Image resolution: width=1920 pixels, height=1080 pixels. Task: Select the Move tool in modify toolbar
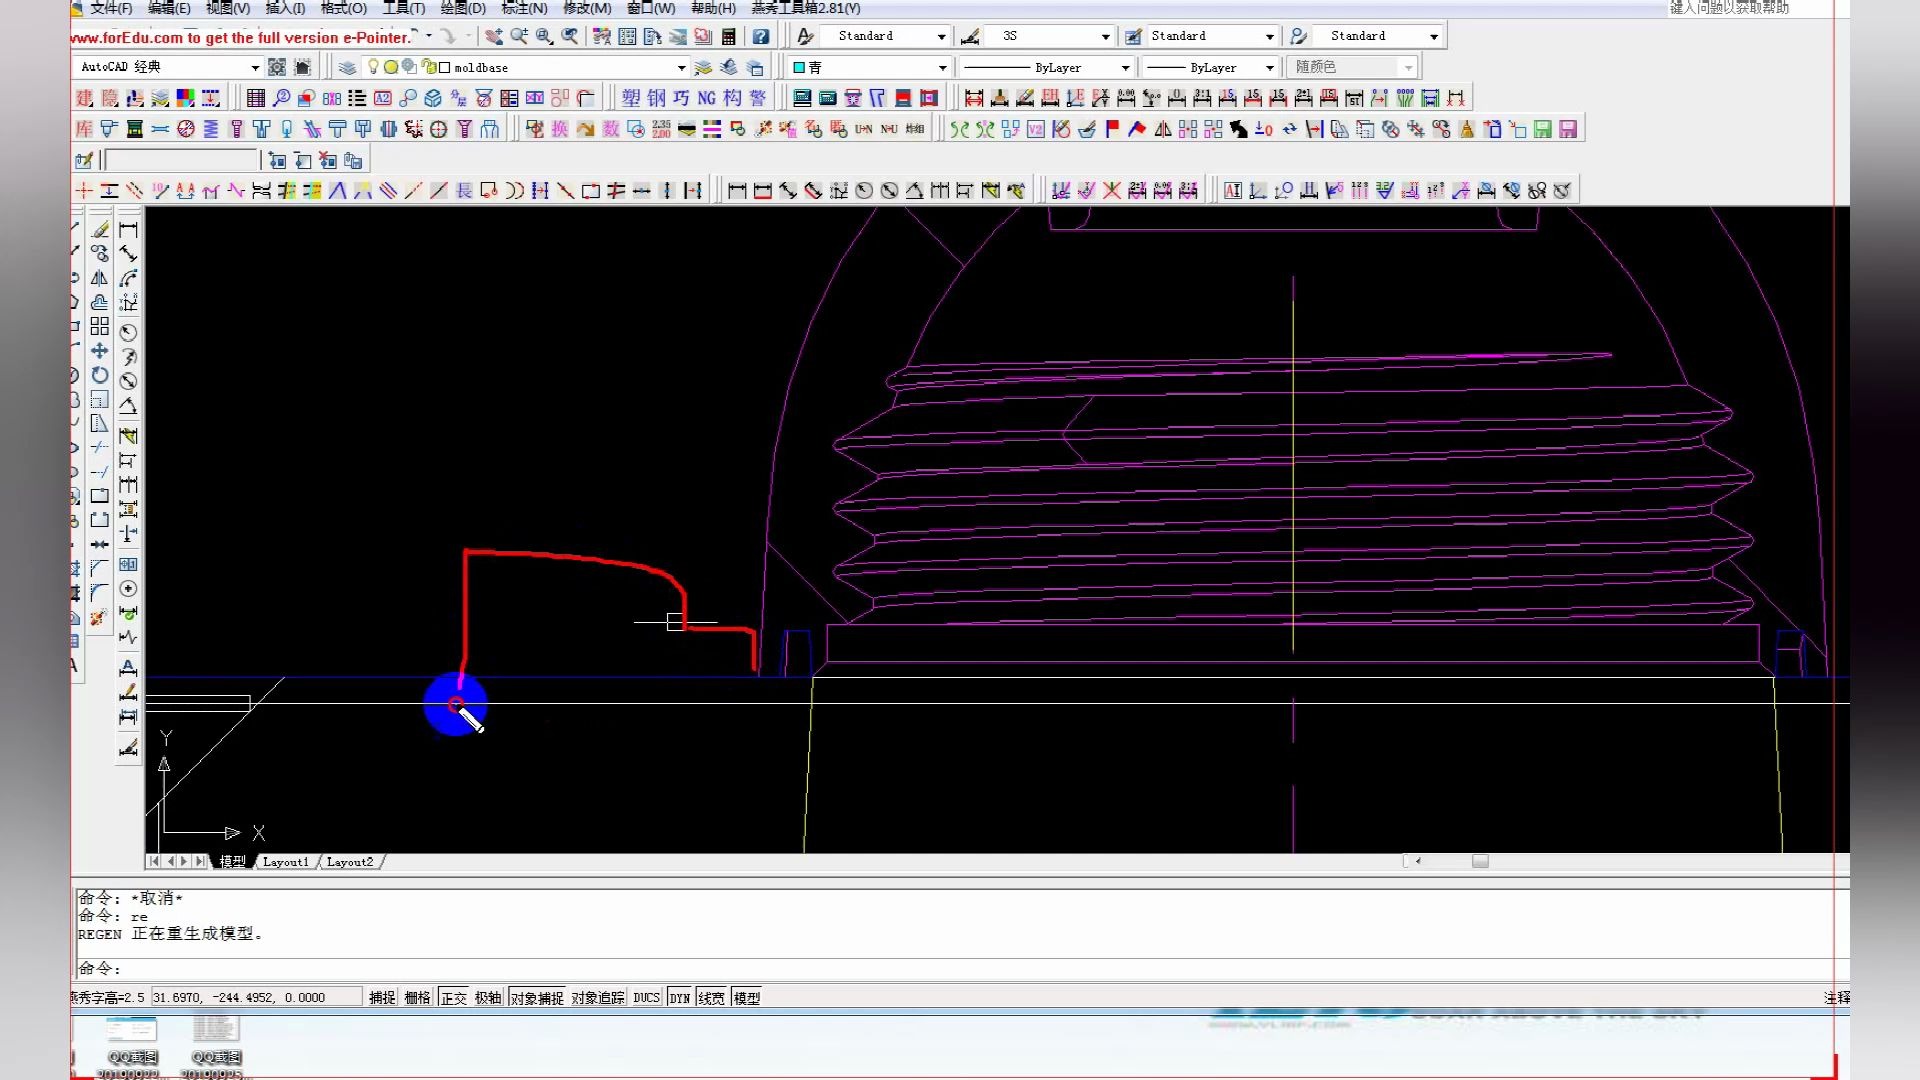[x=99, y=351]
